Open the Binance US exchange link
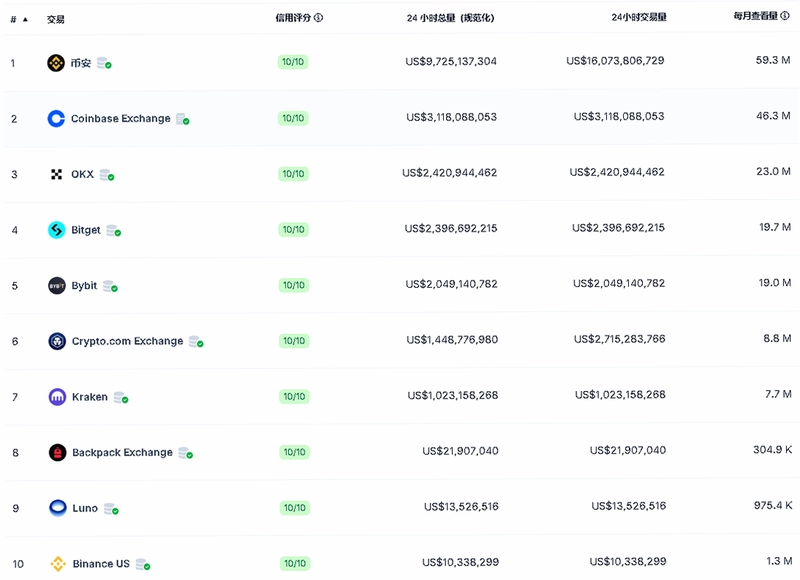800x580 pixels. coord(101,564)
